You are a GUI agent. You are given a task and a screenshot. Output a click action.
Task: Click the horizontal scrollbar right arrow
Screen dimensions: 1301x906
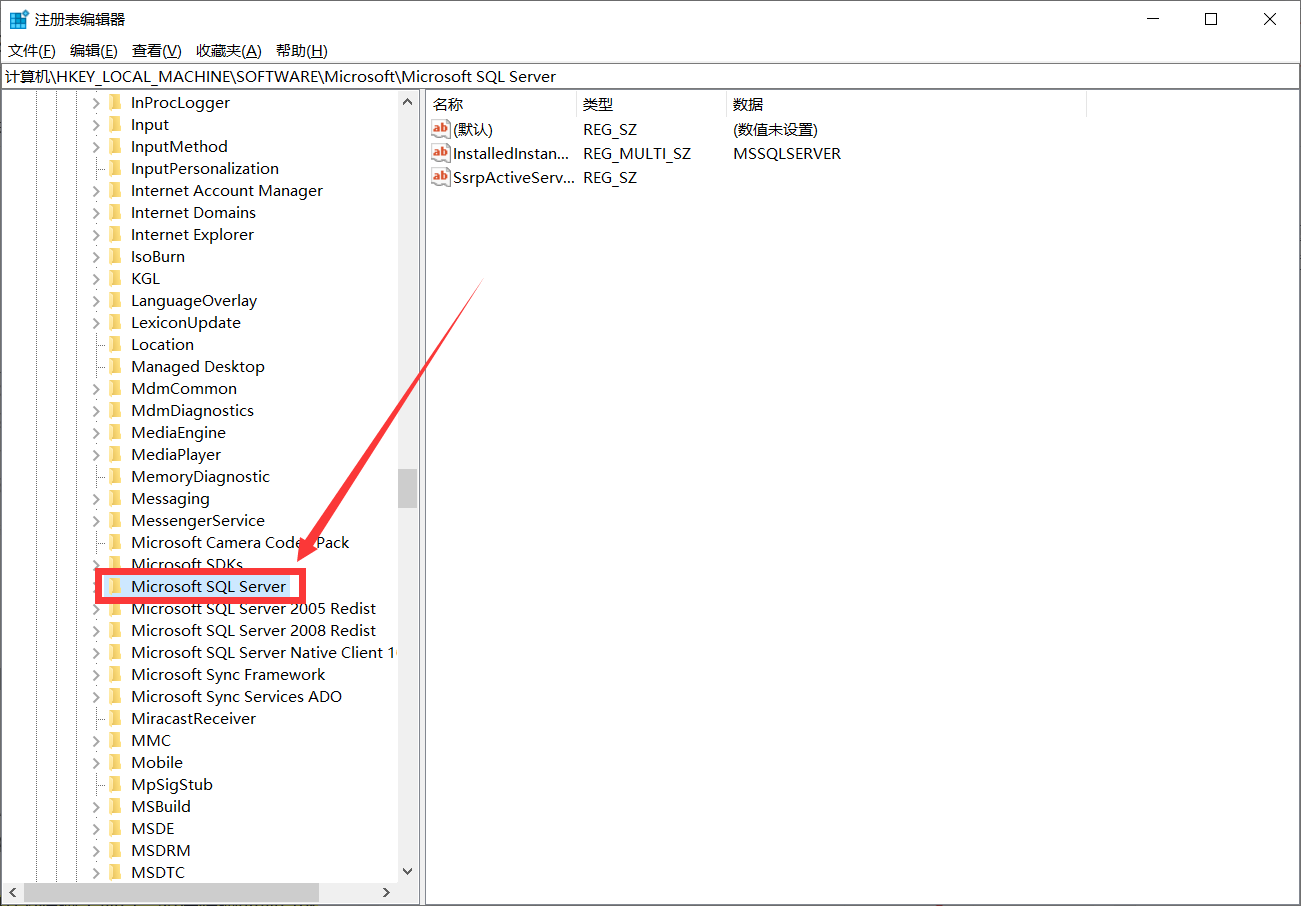tap(388, 892)
